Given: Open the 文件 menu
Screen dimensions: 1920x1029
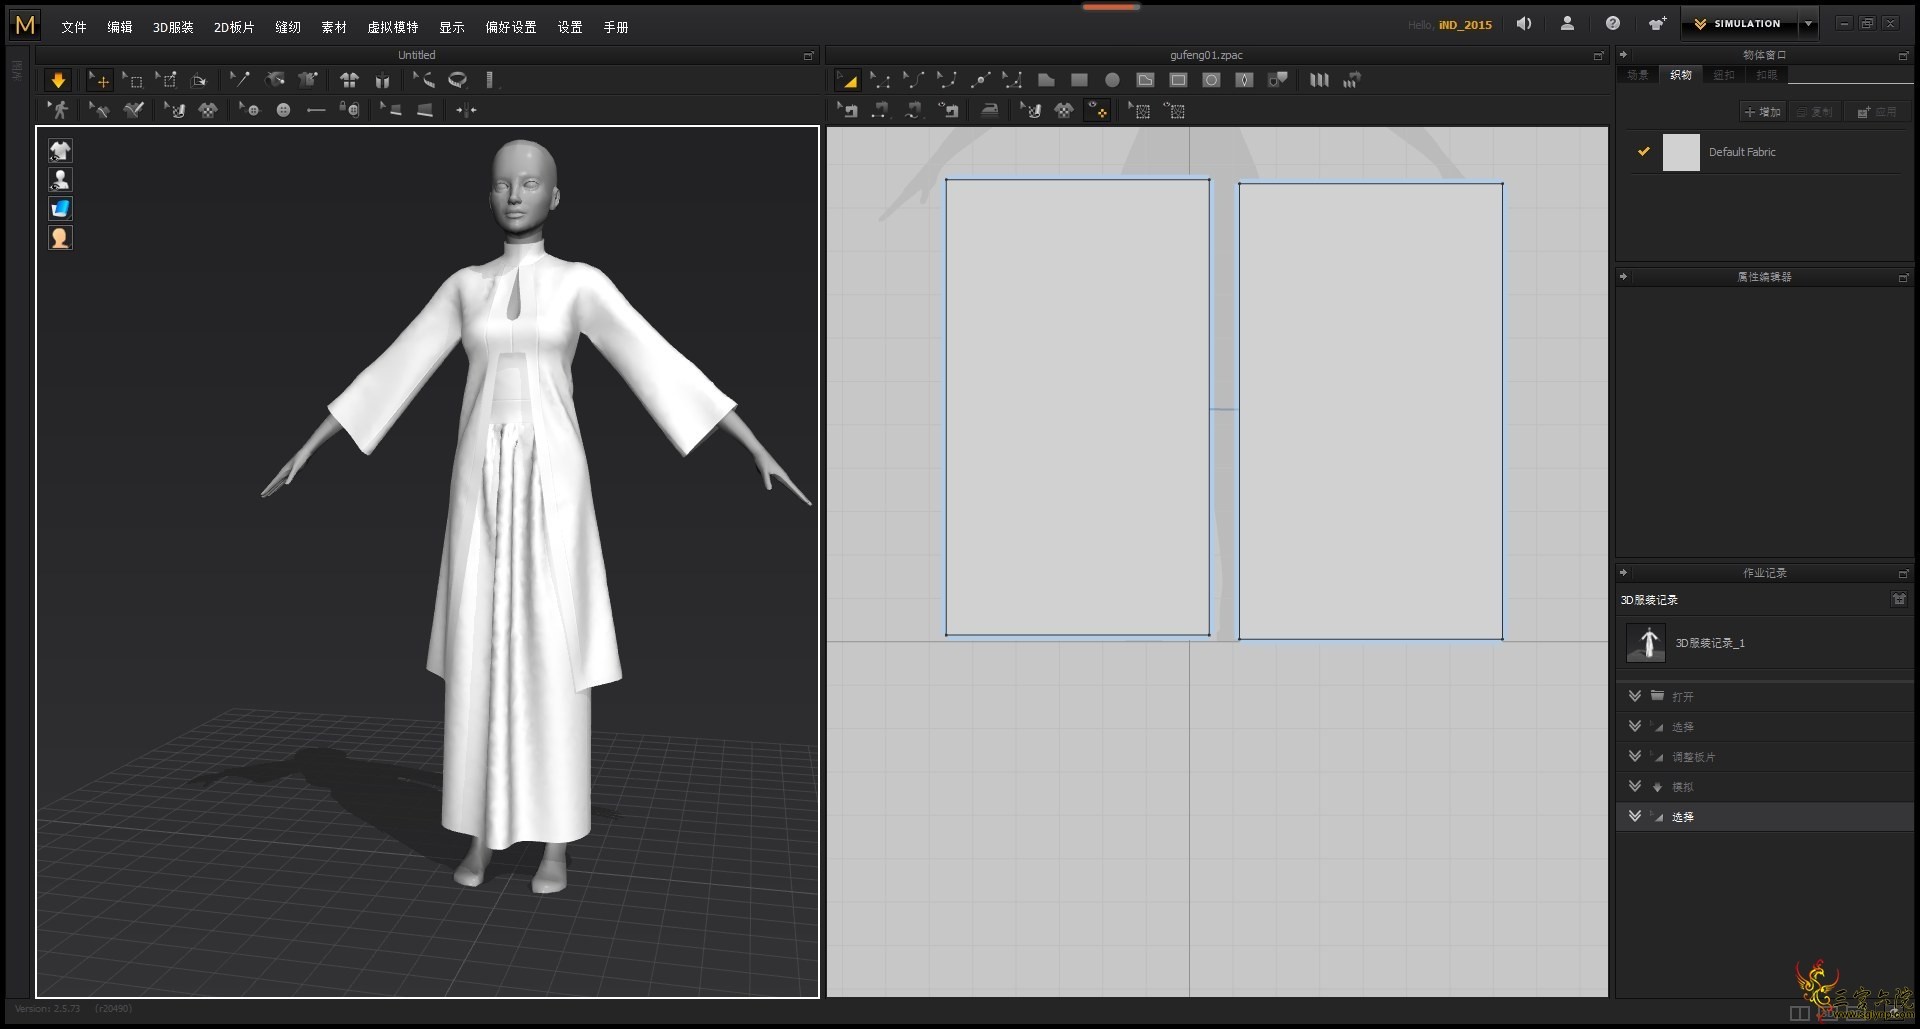Looking at the screenshot, I should pyautogui.click(x=73, y=27).
